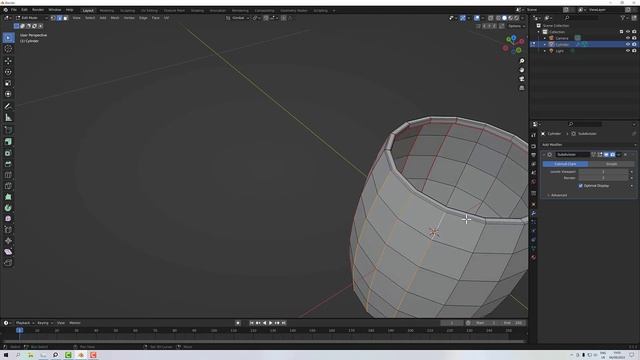The width and height of the screenshot is (640, 360).
Task: Hide the Cylinder object in viewport
Action: 628,44
